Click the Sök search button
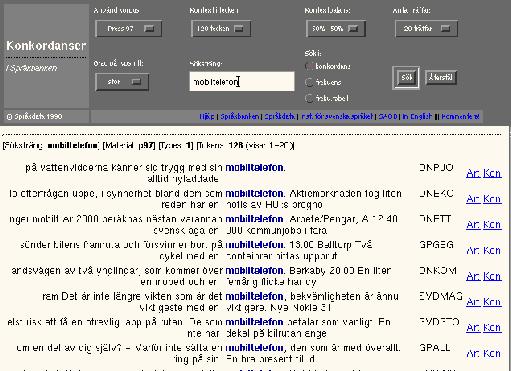 click(406, 78)
